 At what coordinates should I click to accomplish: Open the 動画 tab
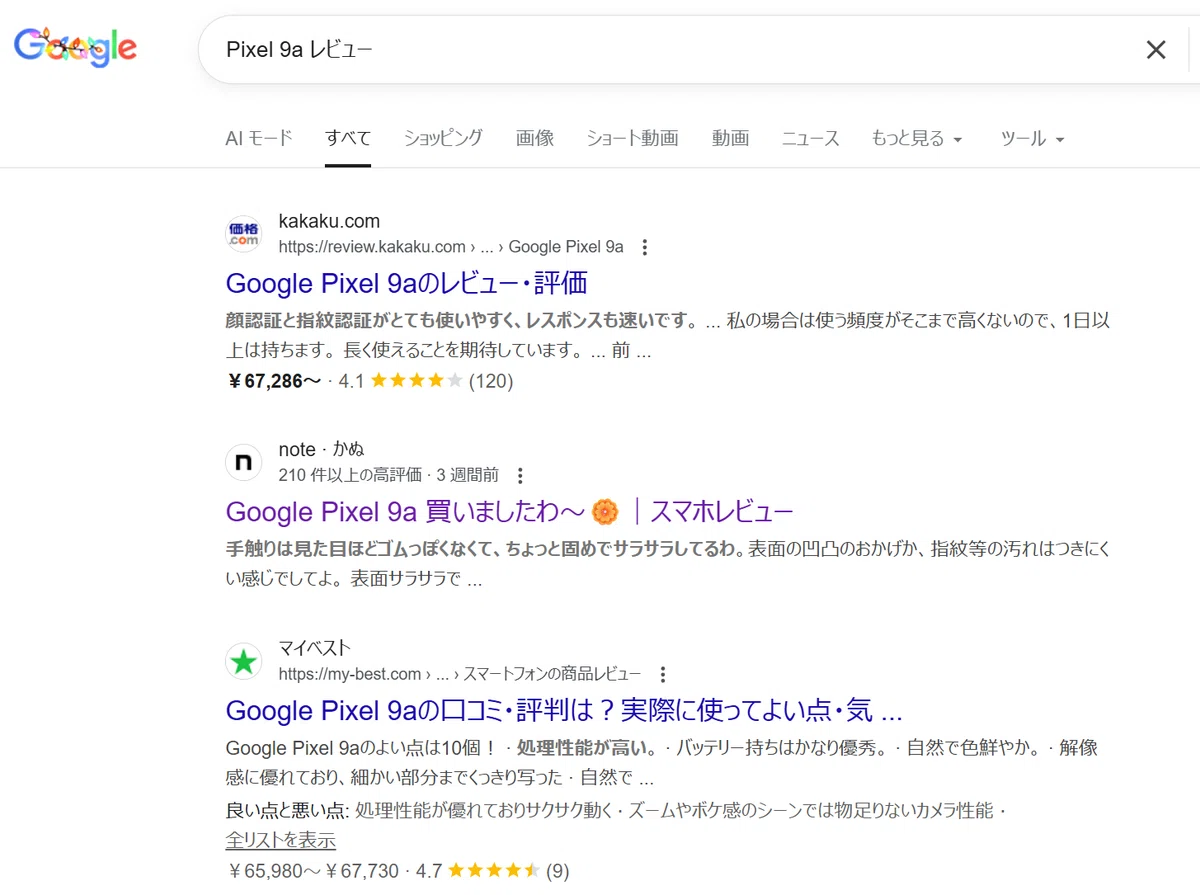[x=730, y=138]
